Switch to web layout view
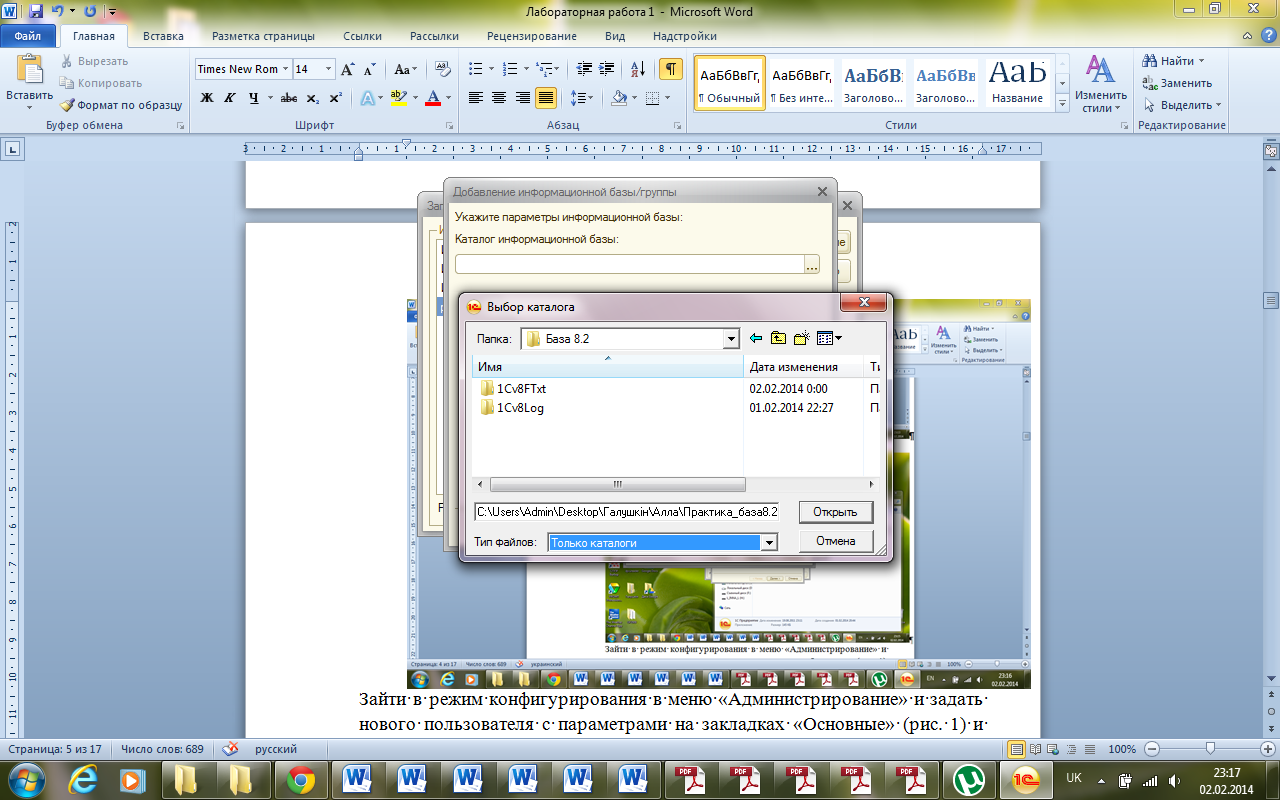 (x=1052, y=749)
